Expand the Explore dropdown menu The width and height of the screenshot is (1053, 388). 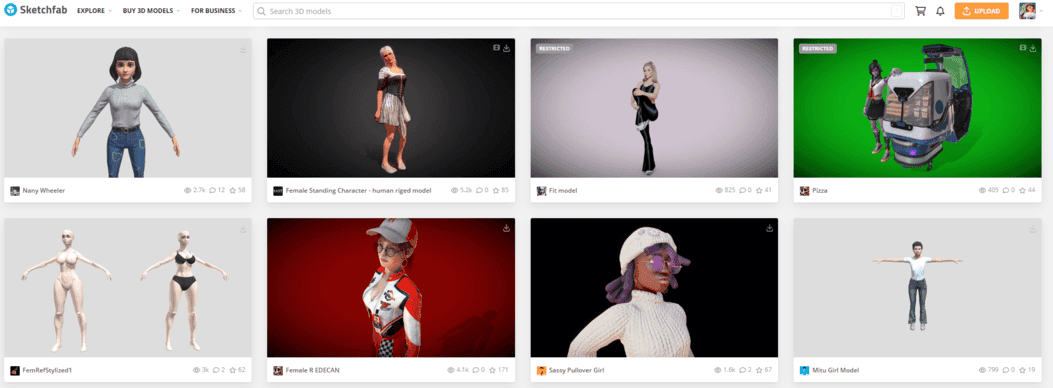pos(94,11)
